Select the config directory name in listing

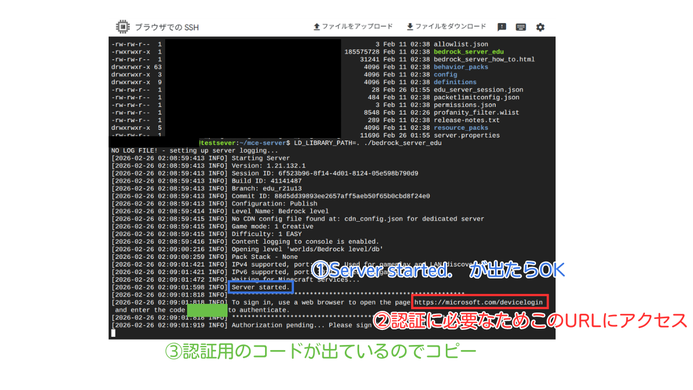point(446,74)
